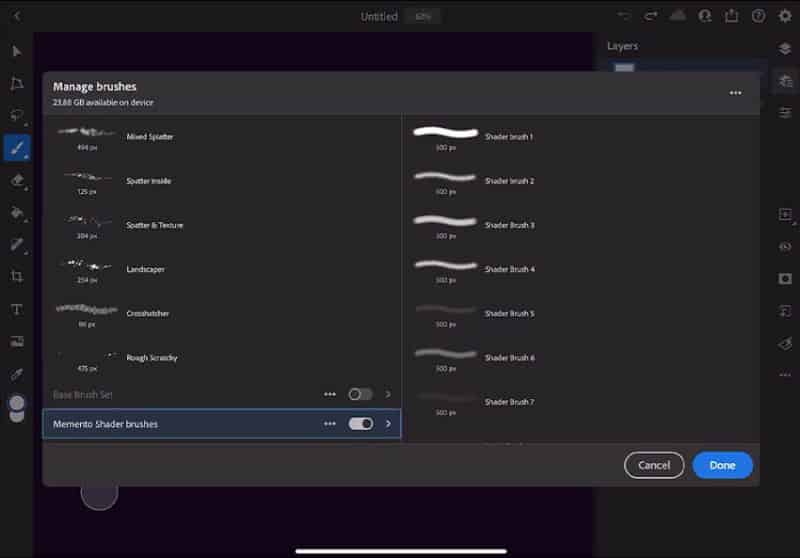Select the Transform tool

pos(17,83)
